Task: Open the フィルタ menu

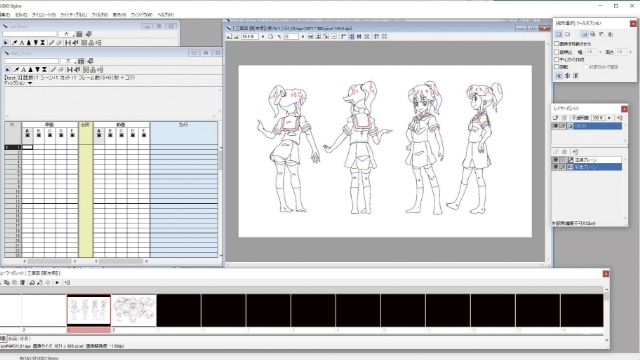Action: click(100, 15)
